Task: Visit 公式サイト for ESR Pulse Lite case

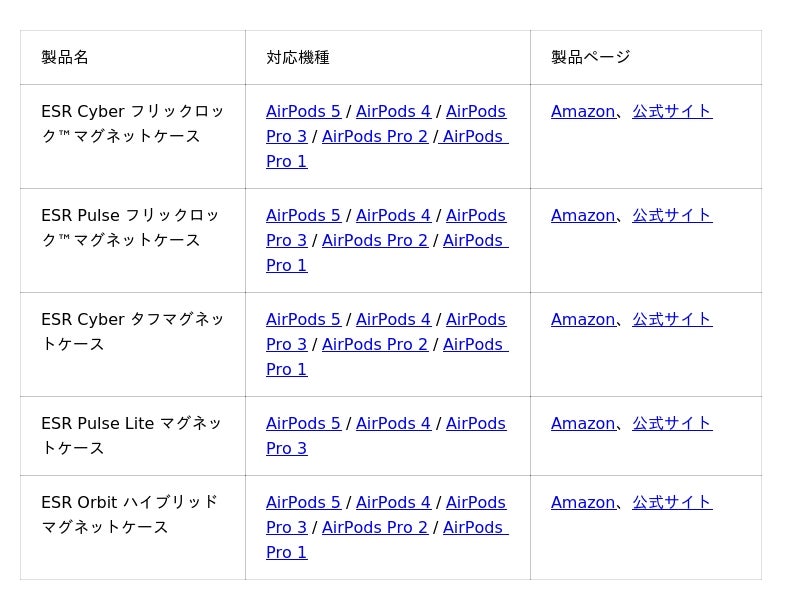Action: coord(672,423)
